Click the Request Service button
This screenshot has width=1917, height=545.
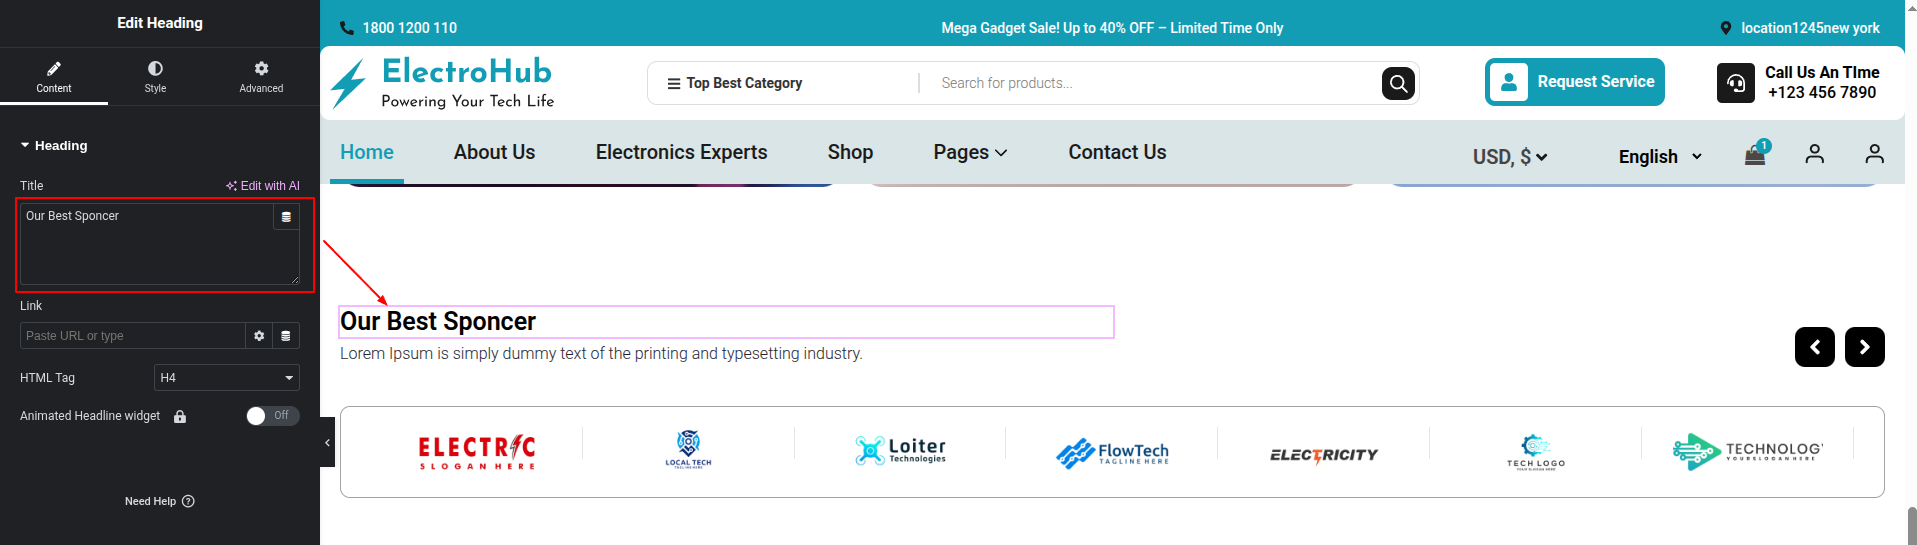tap(1574, 82)
